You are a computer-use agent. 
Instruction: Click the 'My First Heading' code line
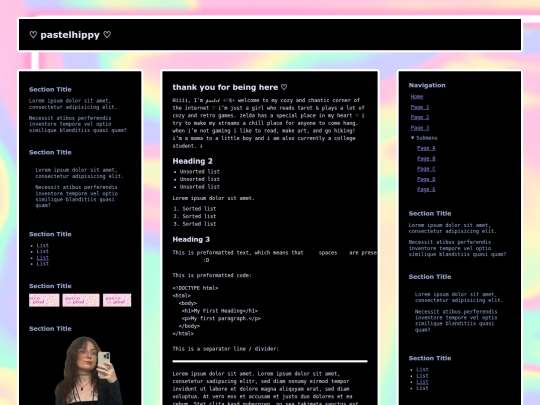coord(220,311)
